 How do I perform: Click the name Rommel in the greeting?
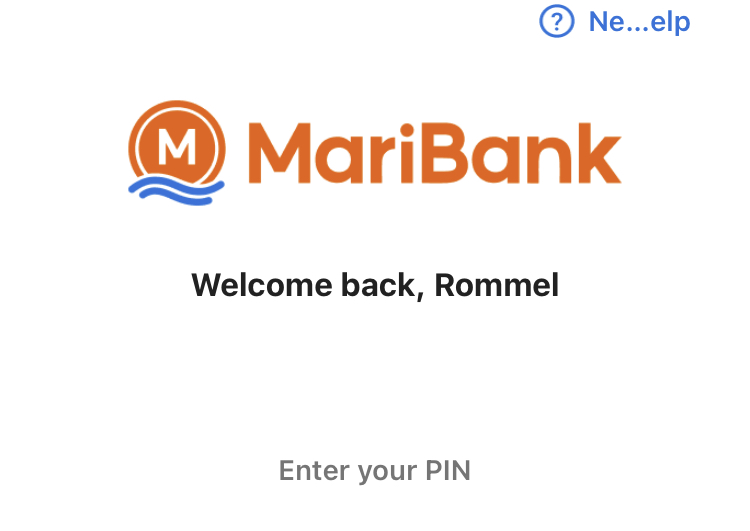point(496,285)
